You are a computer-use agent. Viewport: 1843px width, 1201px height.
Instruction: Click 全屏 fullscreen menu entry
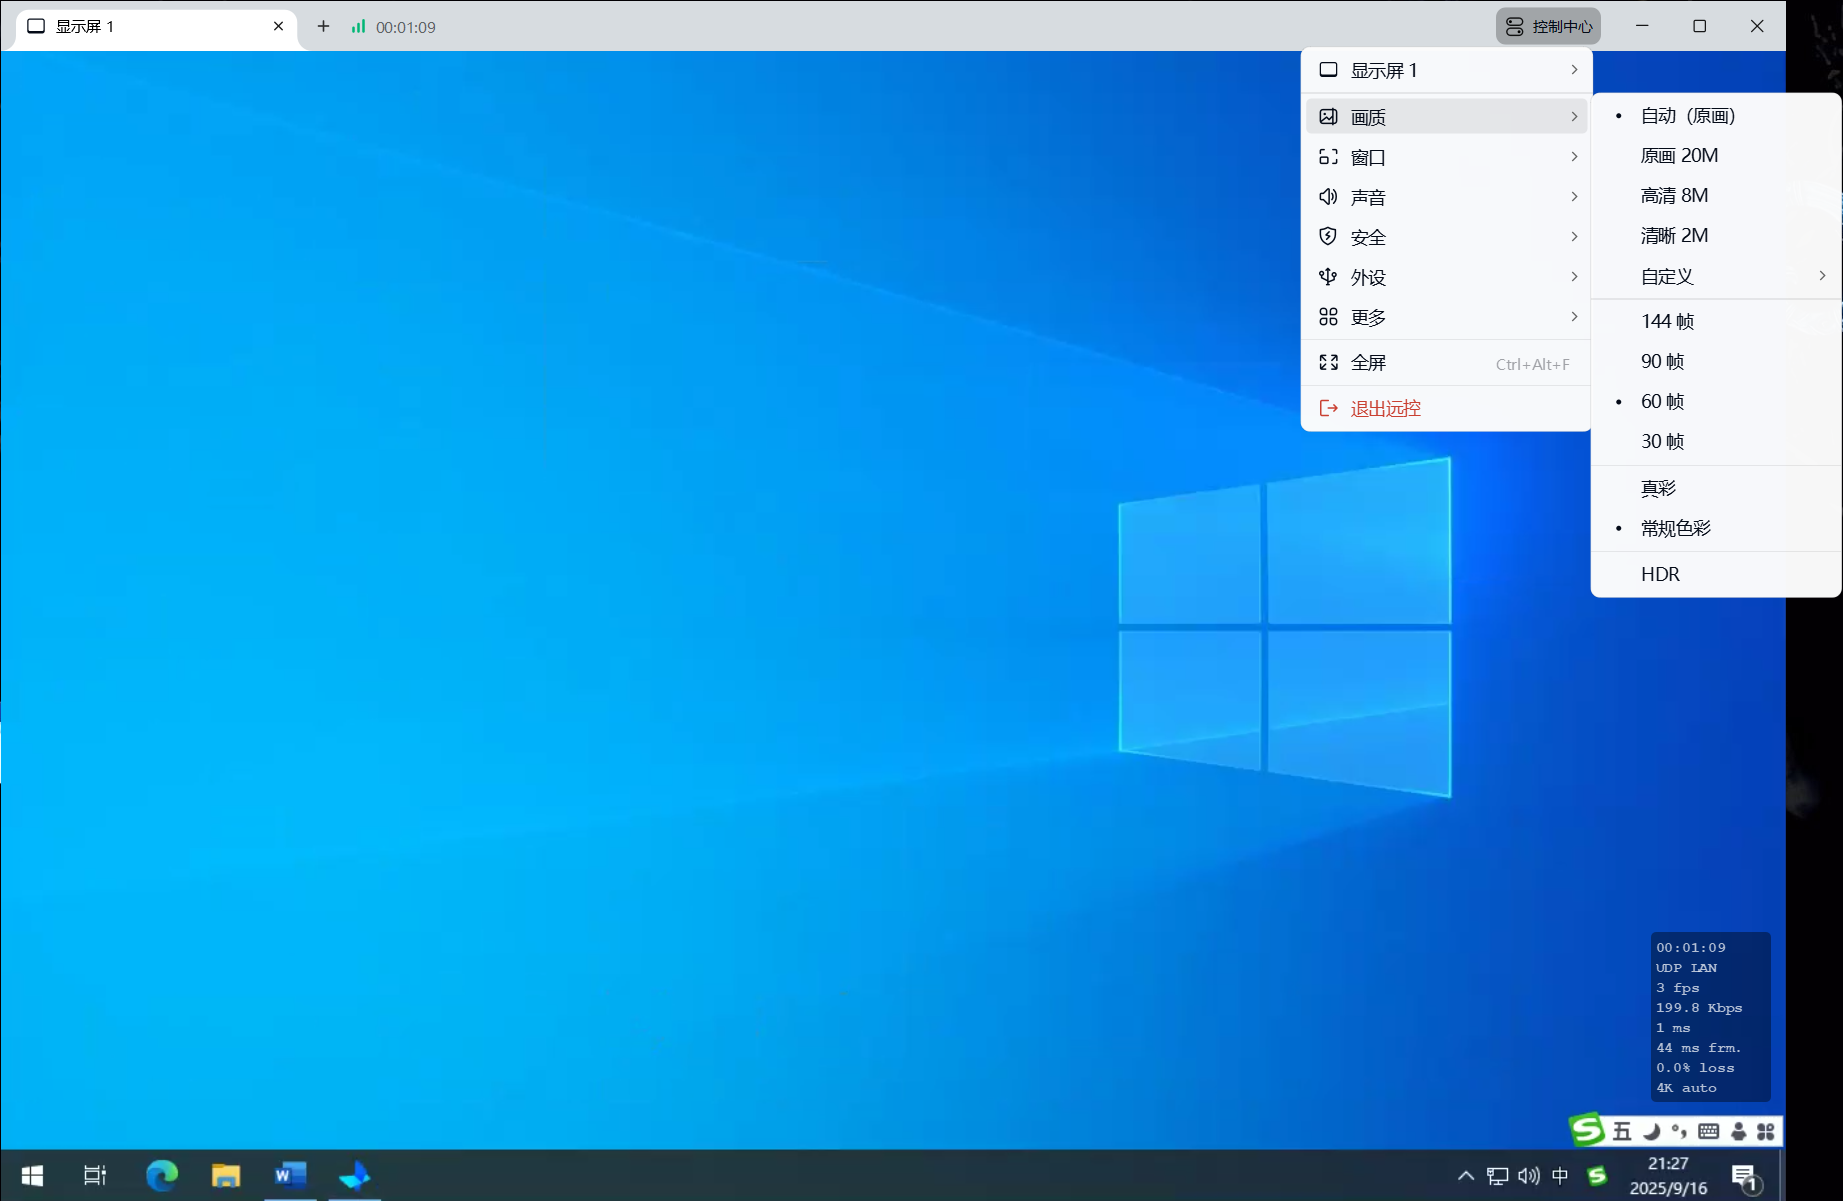(1446, 363)
